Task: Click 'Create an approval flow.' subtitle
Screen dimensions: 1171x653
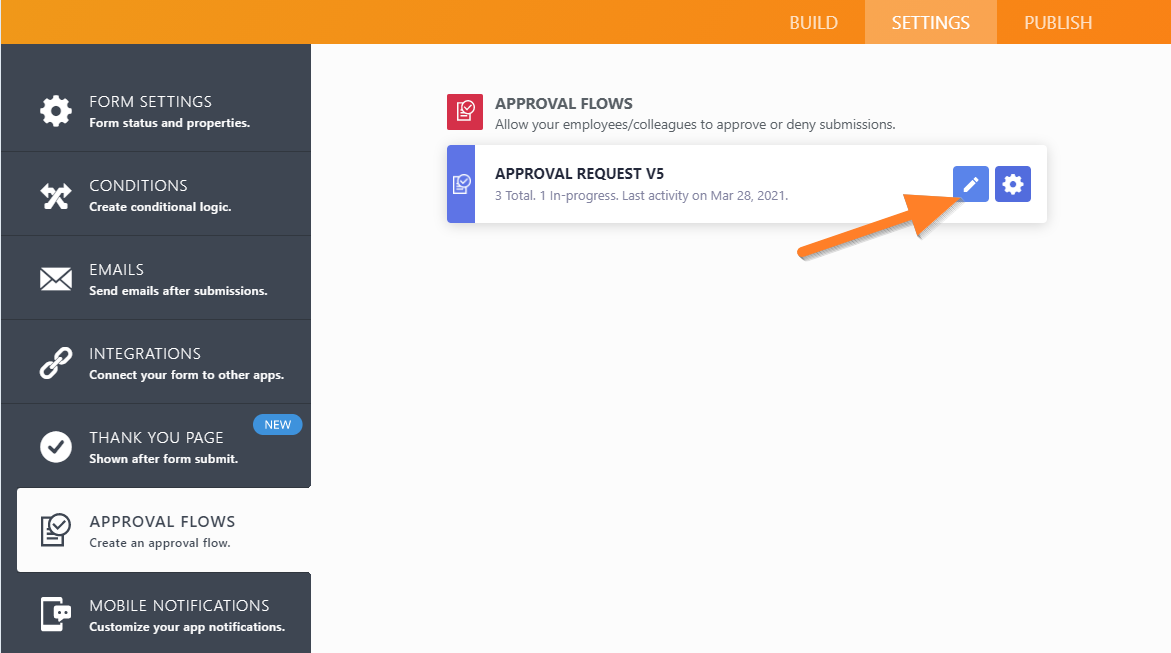Action: (x=160, y=543)
